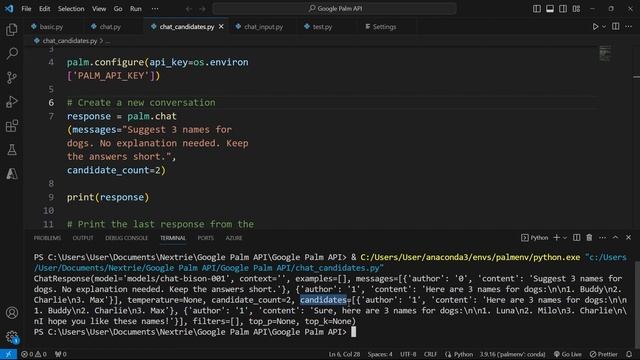Switch to test.py tab
Image resolution: width=640 pixels, height=360 pixels.
[x=322, y=27]
